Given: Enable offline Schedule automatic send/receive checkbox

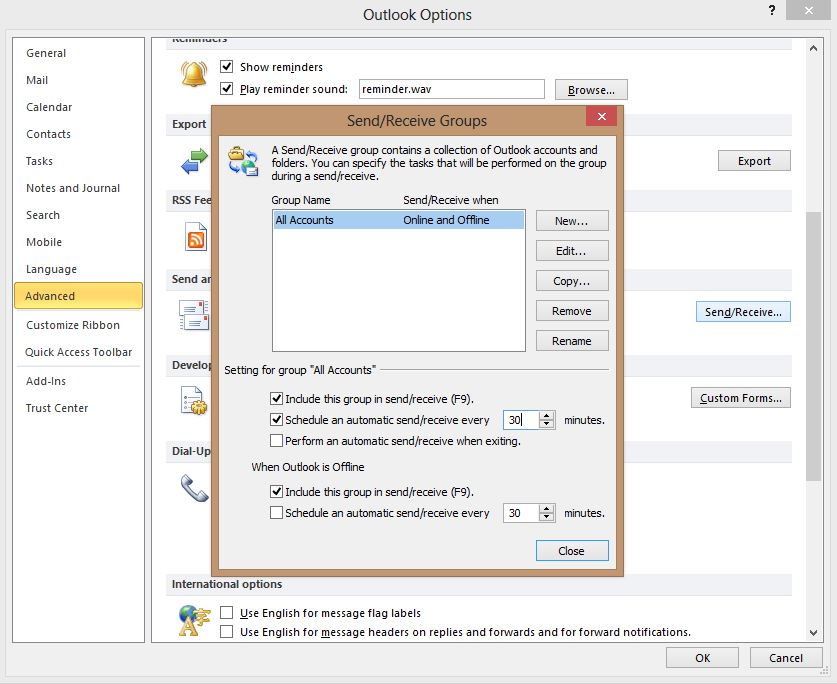Looking at the screenshot, I should pos(276,513).
